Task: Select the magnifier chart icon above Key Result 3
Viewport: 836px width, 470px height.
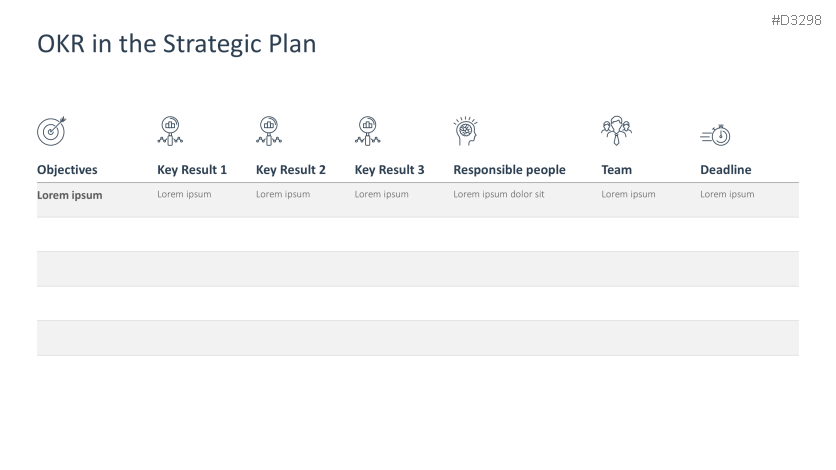Action: [x=367, y=130]
